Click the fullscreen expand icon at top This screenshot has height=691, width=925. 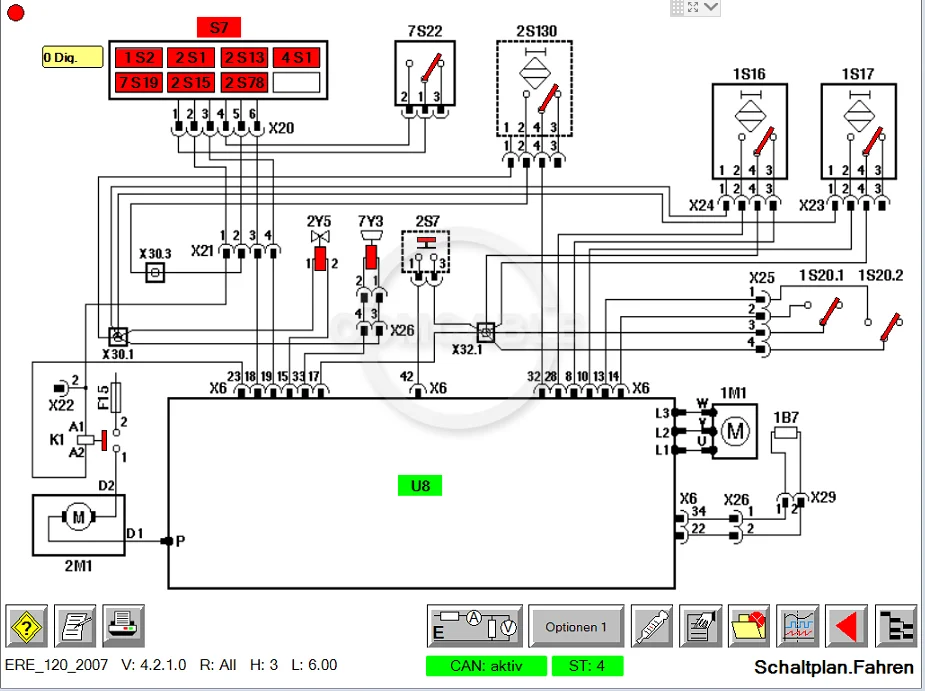point(694,7)
